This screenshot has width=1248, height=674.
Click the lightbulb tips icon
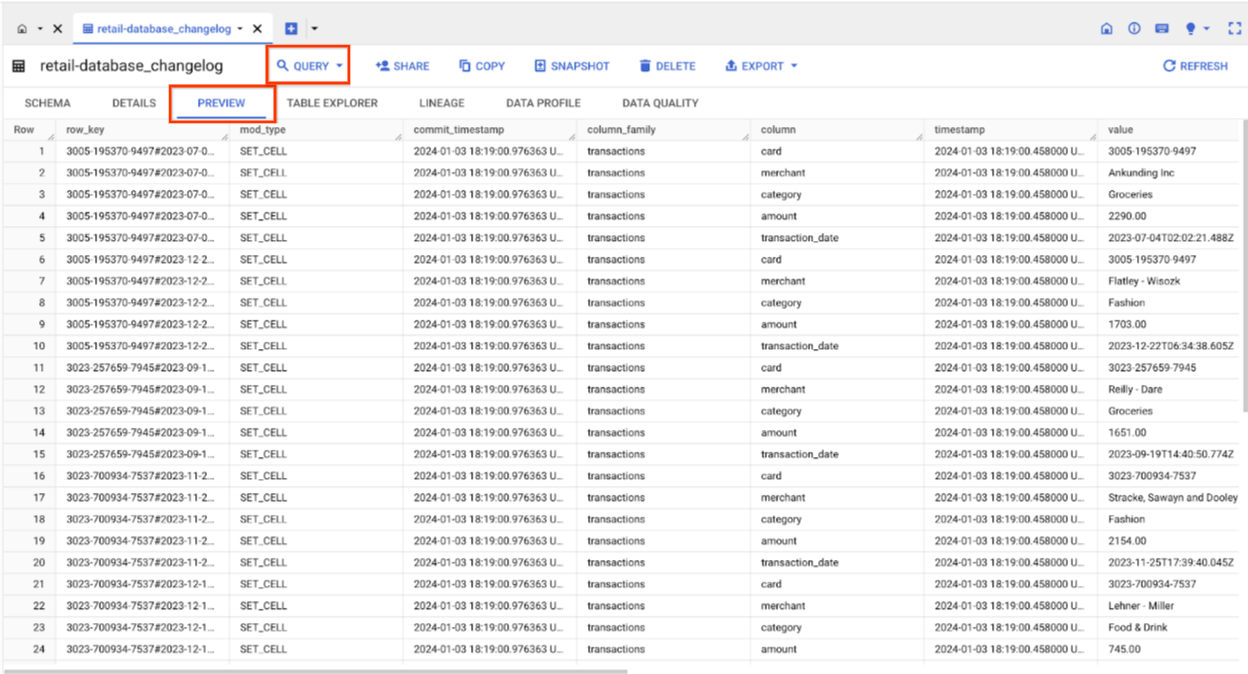1191,29
